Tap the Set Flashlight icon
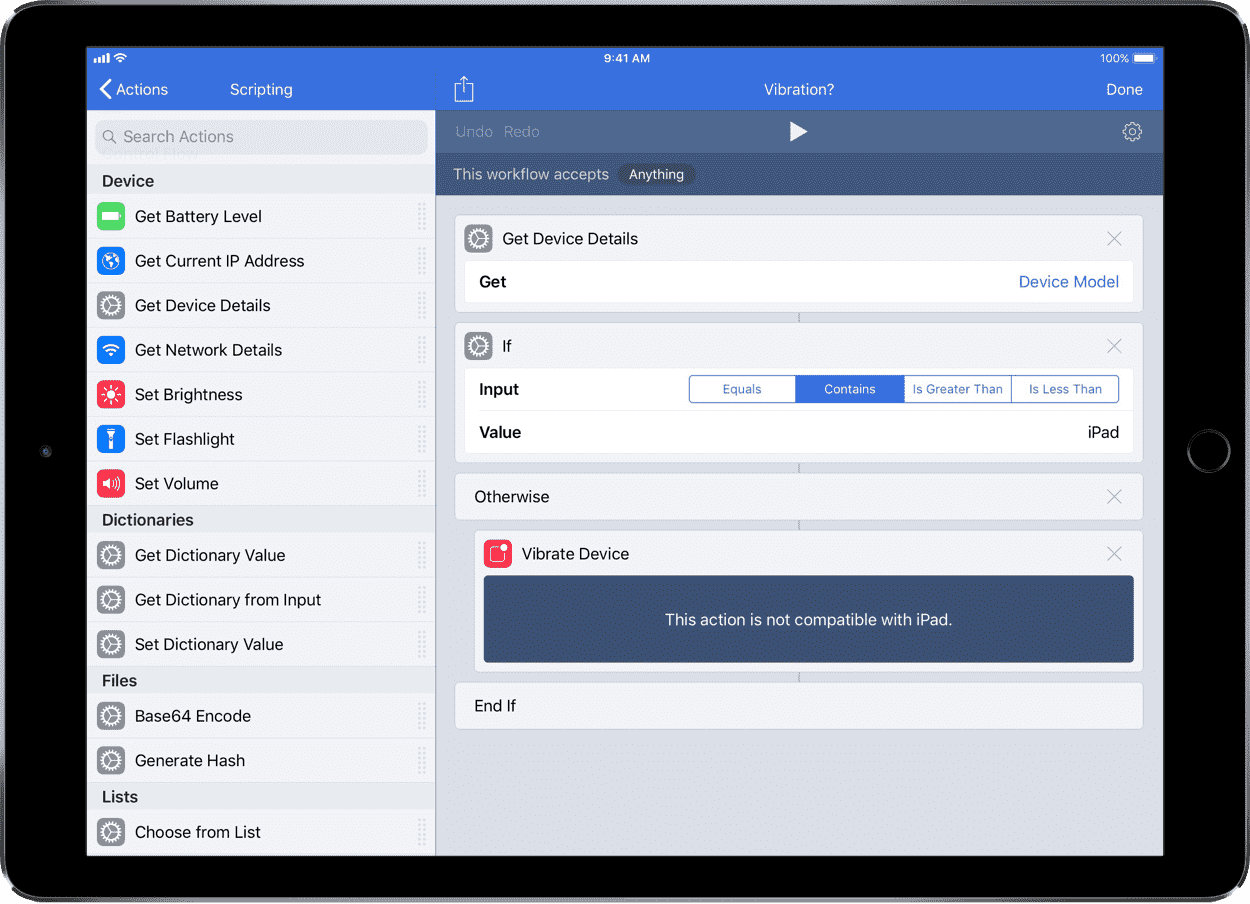The height and width of the screenshot is (904, 1250). coord(111,439)
